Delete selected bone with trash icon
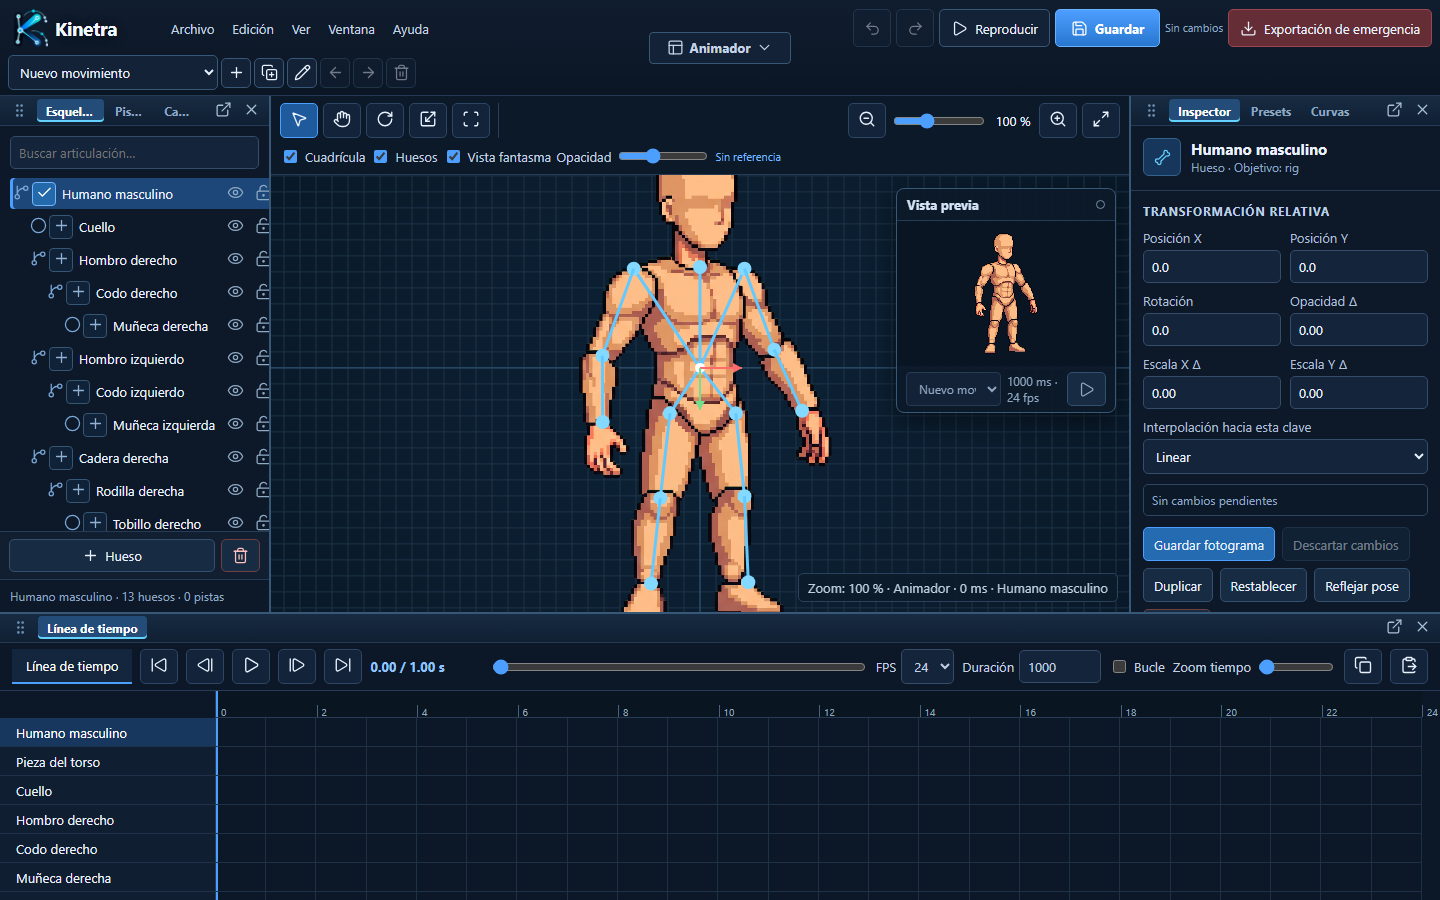The image size is (1440, 900). (240, 556)
